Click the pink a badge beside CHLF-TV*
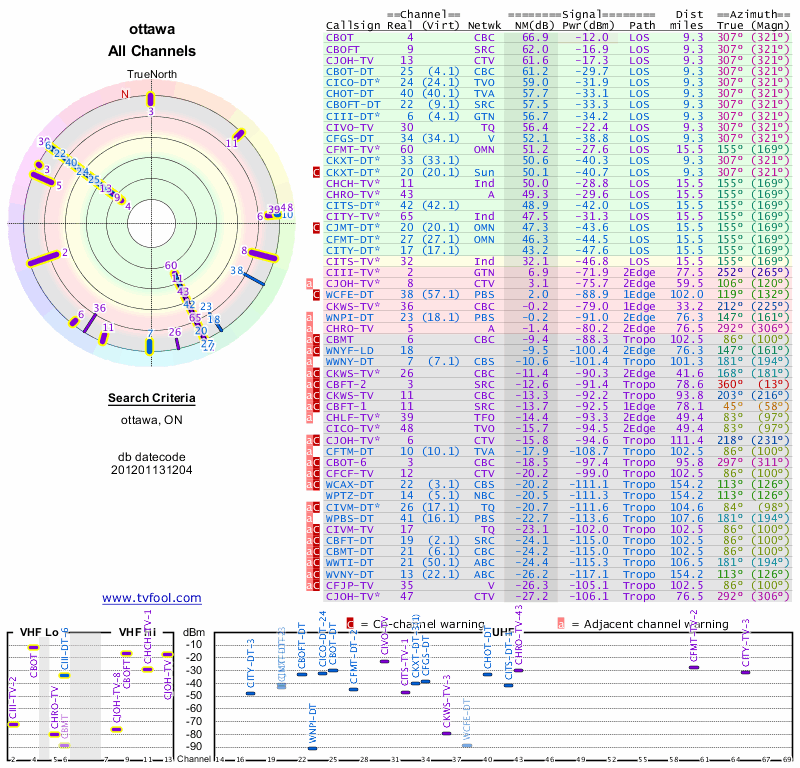800x768 pixels. 309,417
